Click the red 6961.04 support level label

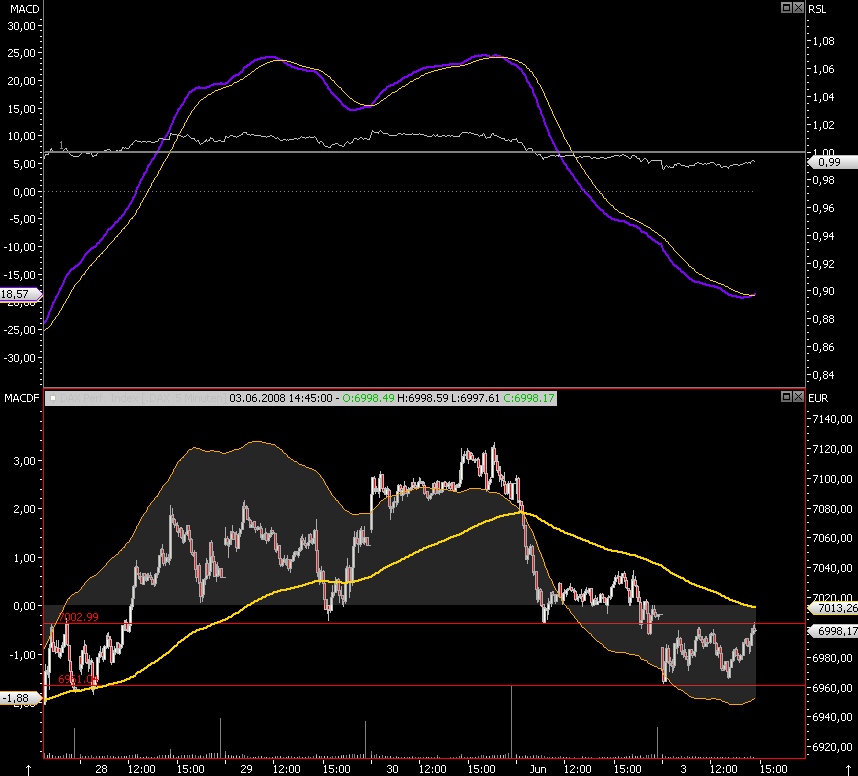click(78, 679)
